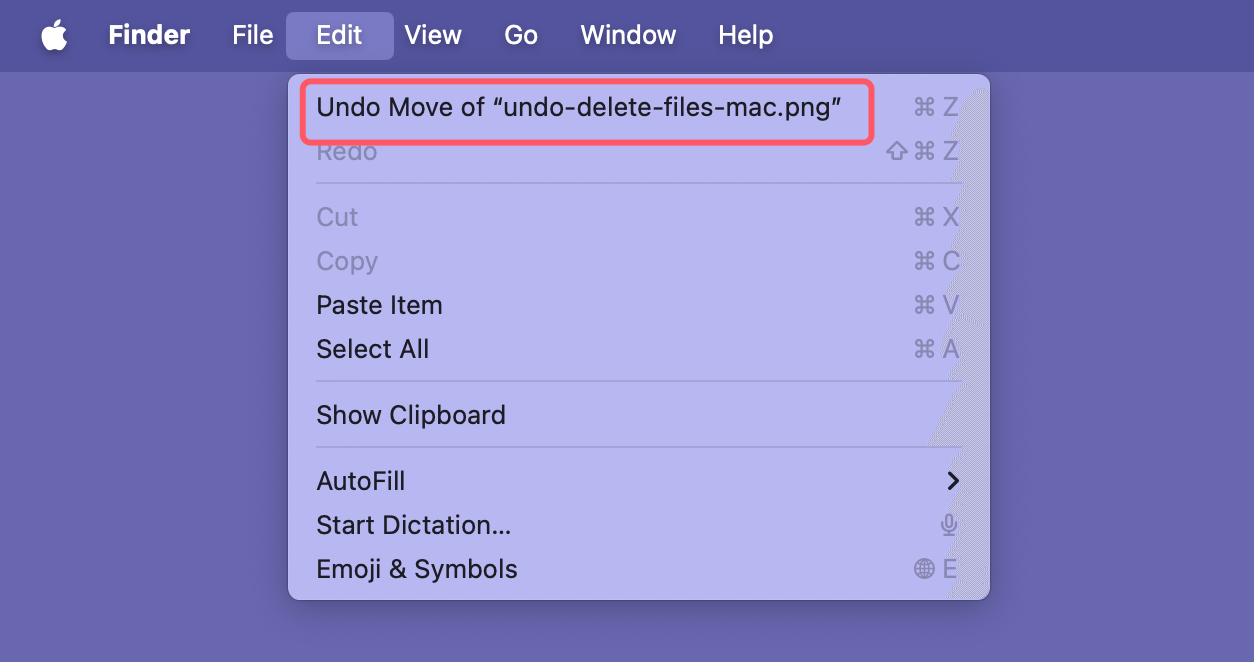This screenshot has height=662, width=1254.
Task: Click the microphone icon beside Start Dictation
Action: (948, 524)
